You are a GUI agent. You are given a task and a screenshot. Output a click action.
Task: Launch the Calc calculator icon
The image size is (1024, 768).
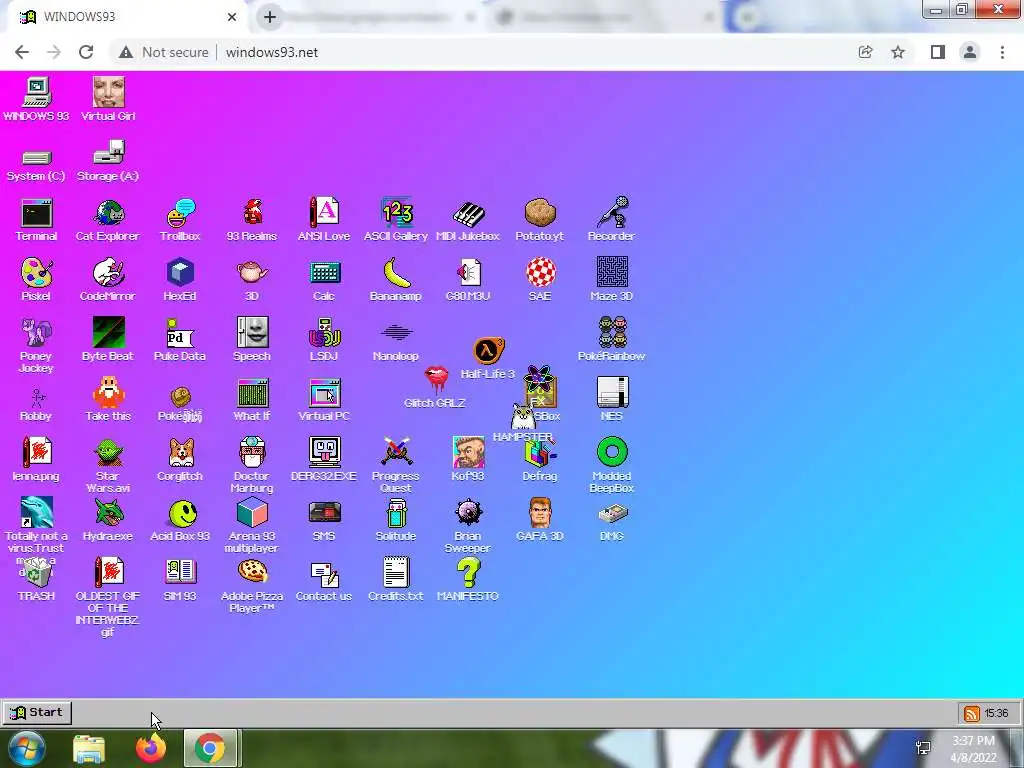coord(324,273)
